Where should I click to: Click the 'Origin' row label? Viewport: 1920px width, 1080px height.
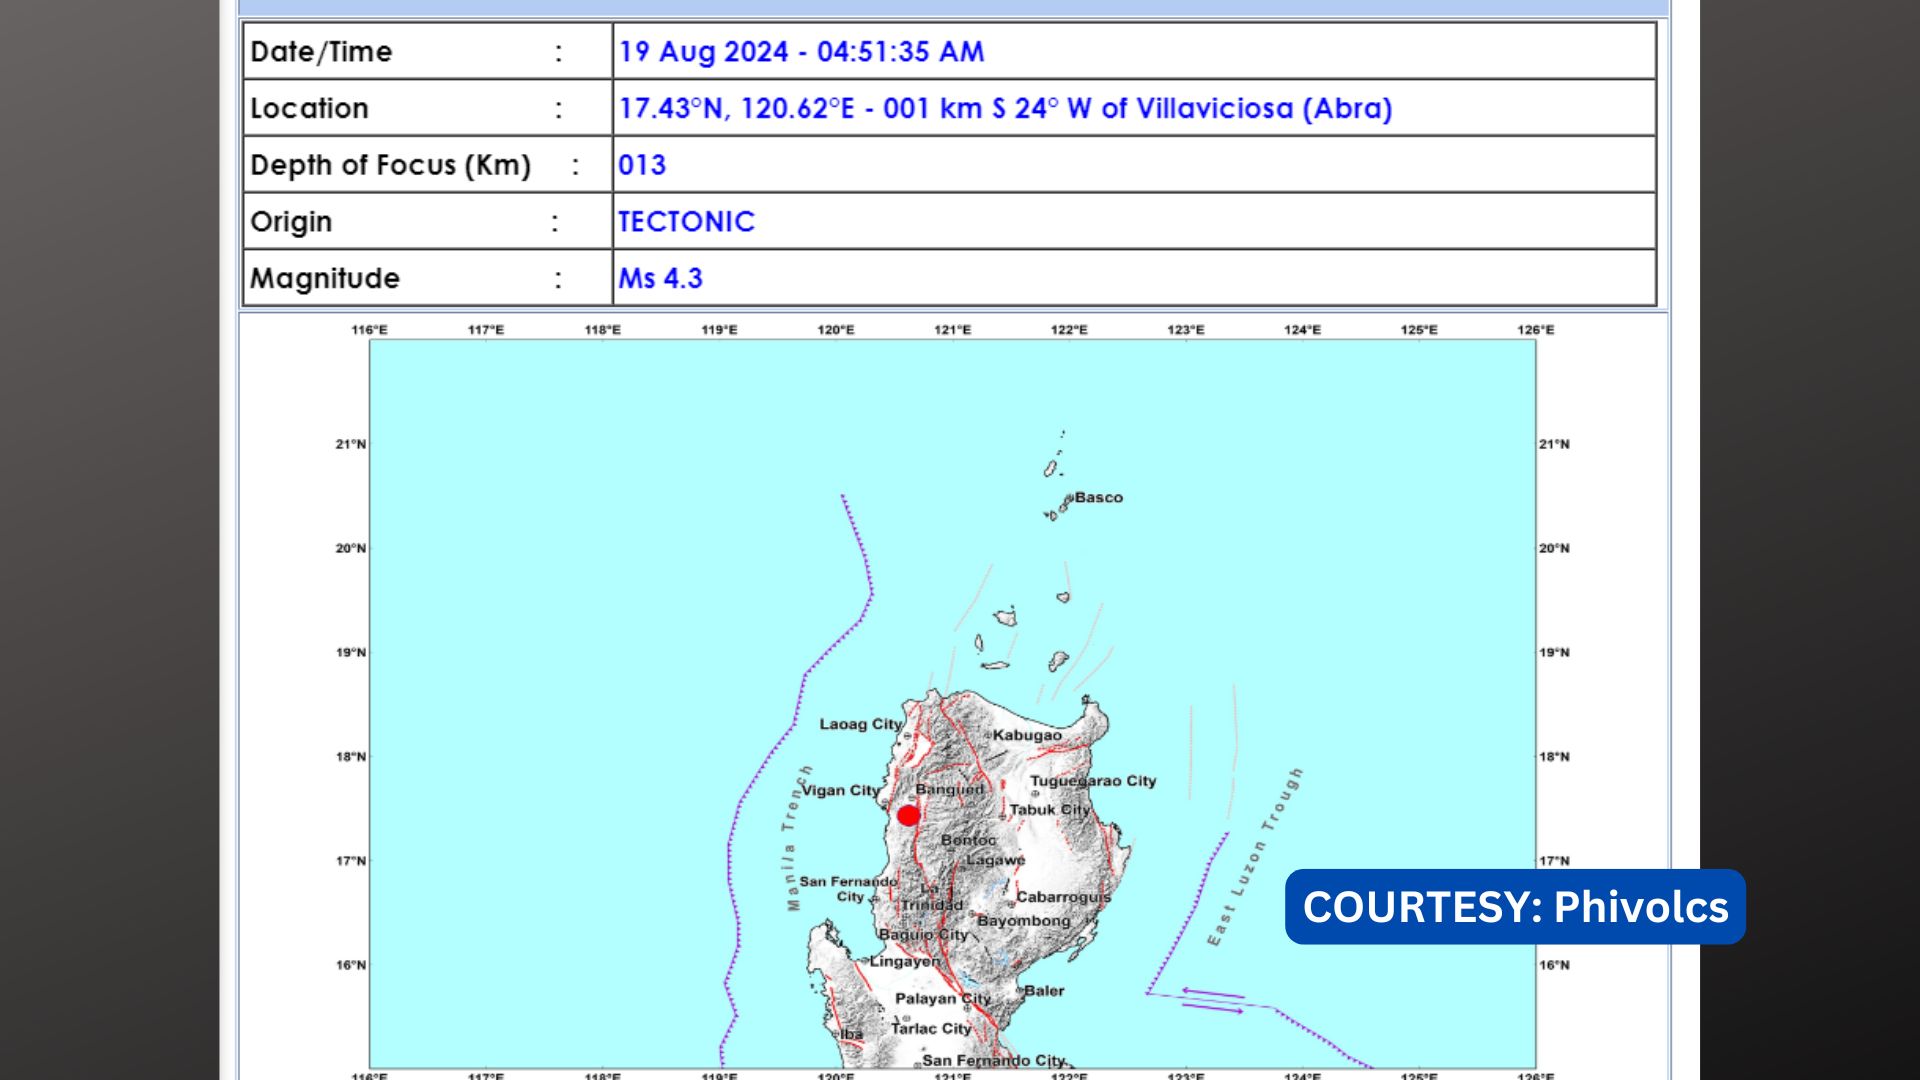point(291,222)
